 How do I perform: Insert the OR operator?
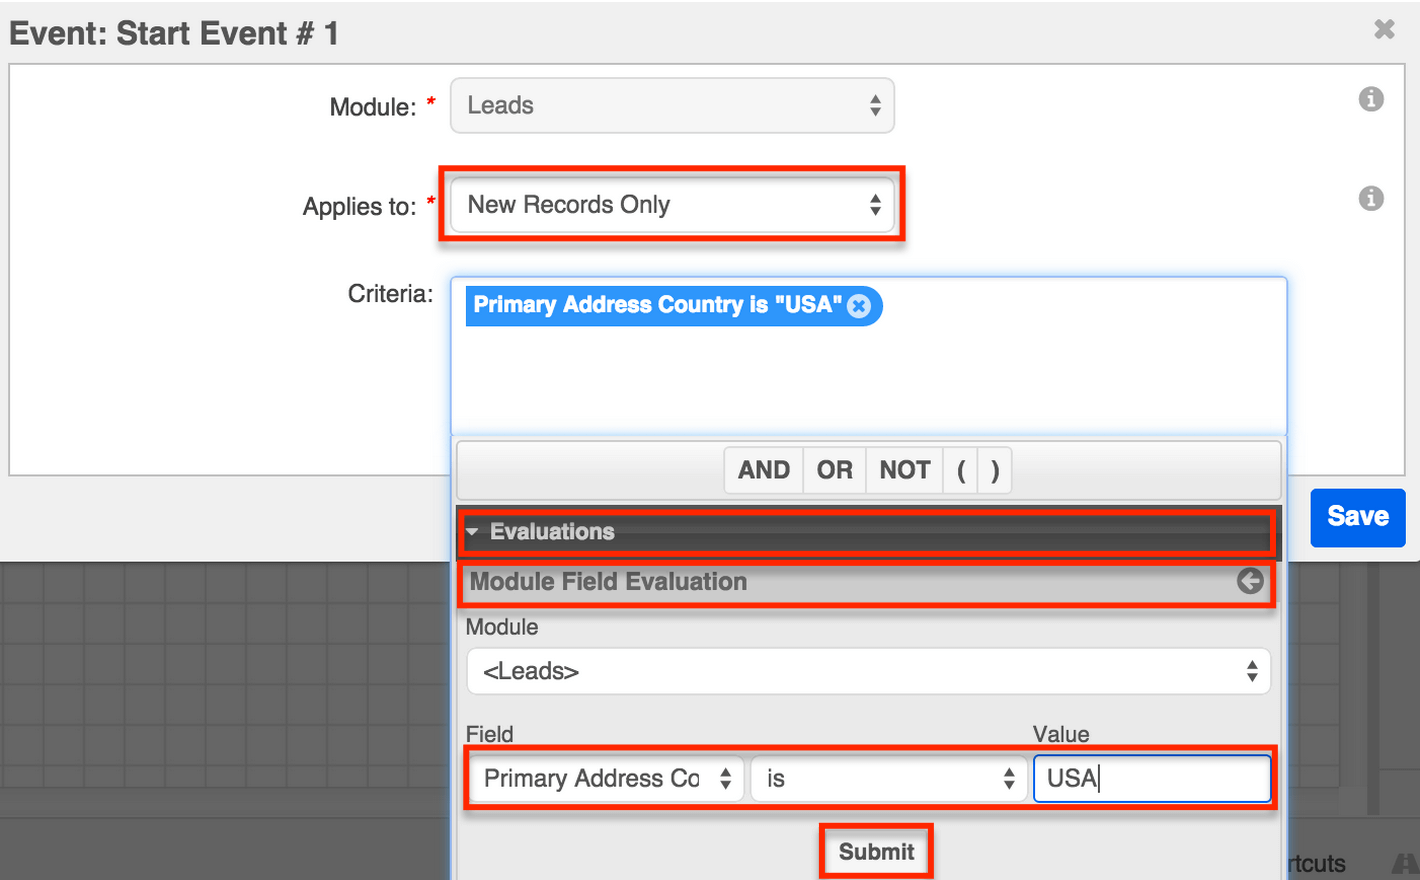835,470
